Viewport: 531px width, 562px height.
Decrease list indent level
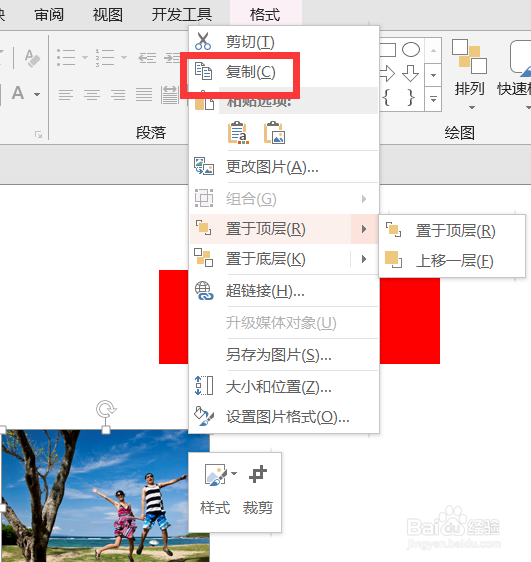[147, 57]
